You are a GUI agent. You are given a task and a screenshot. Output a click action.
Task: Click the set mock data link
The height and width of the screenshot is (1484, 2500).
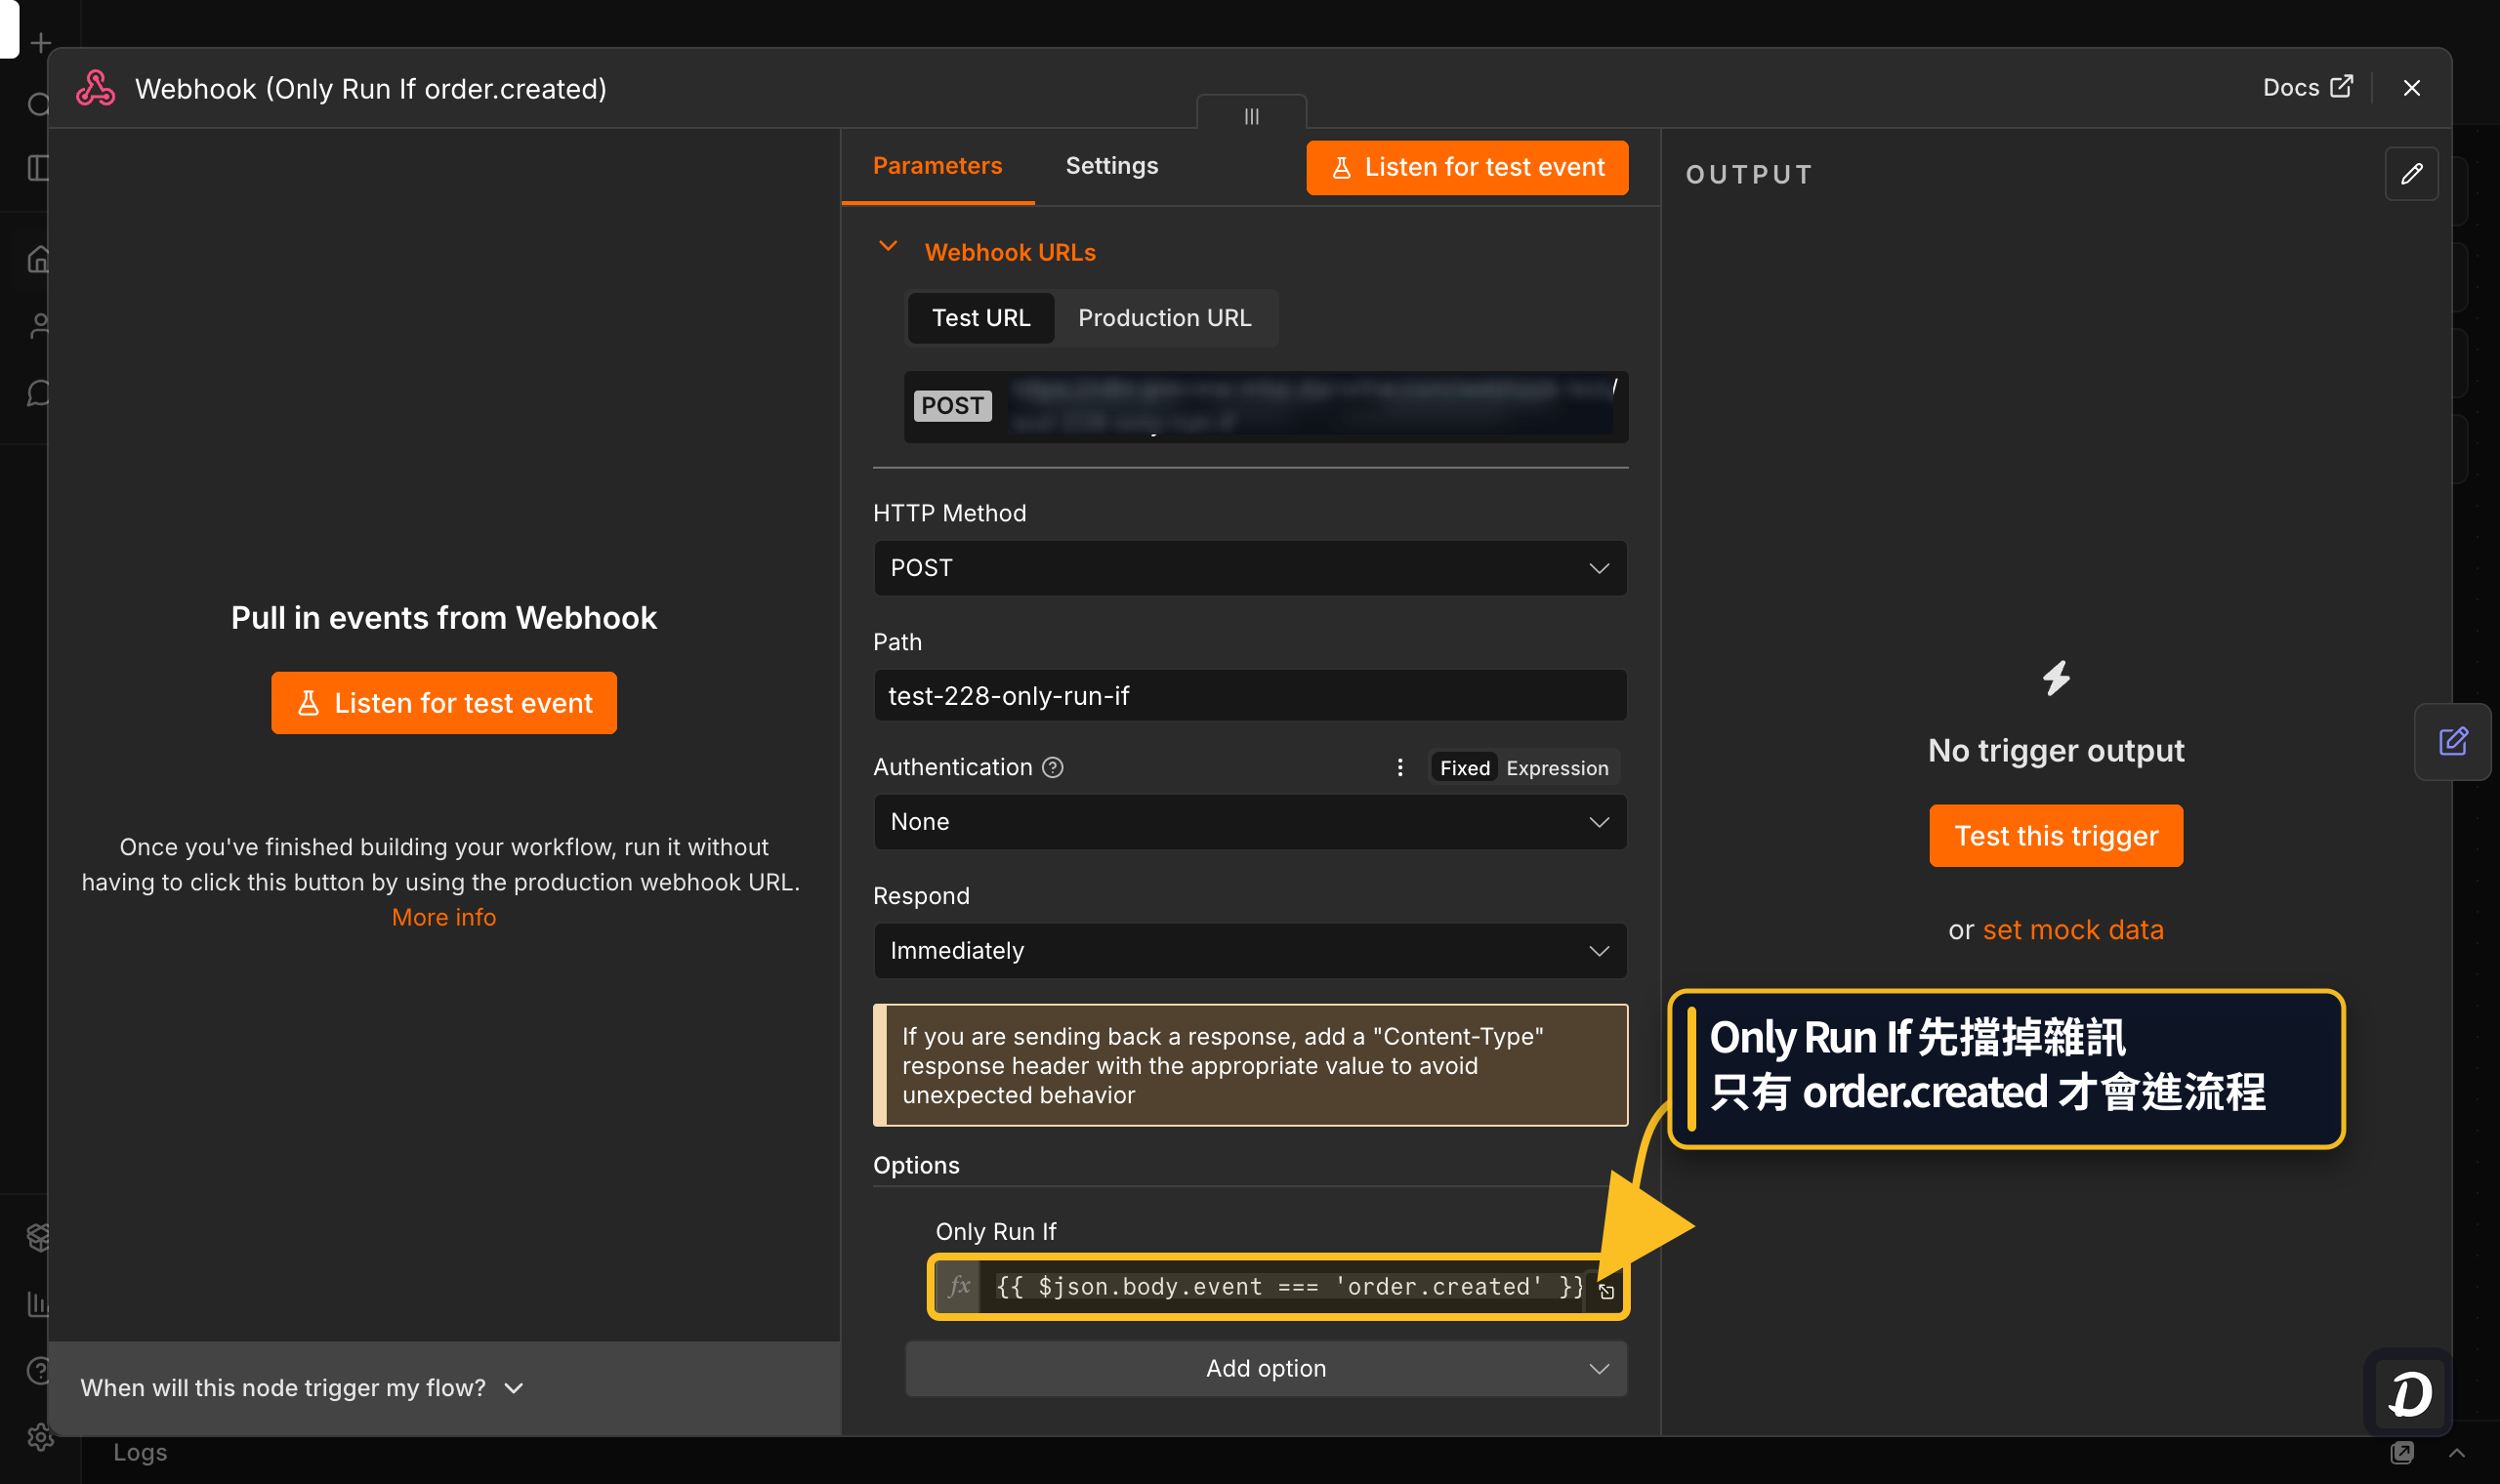point(2072,929)
